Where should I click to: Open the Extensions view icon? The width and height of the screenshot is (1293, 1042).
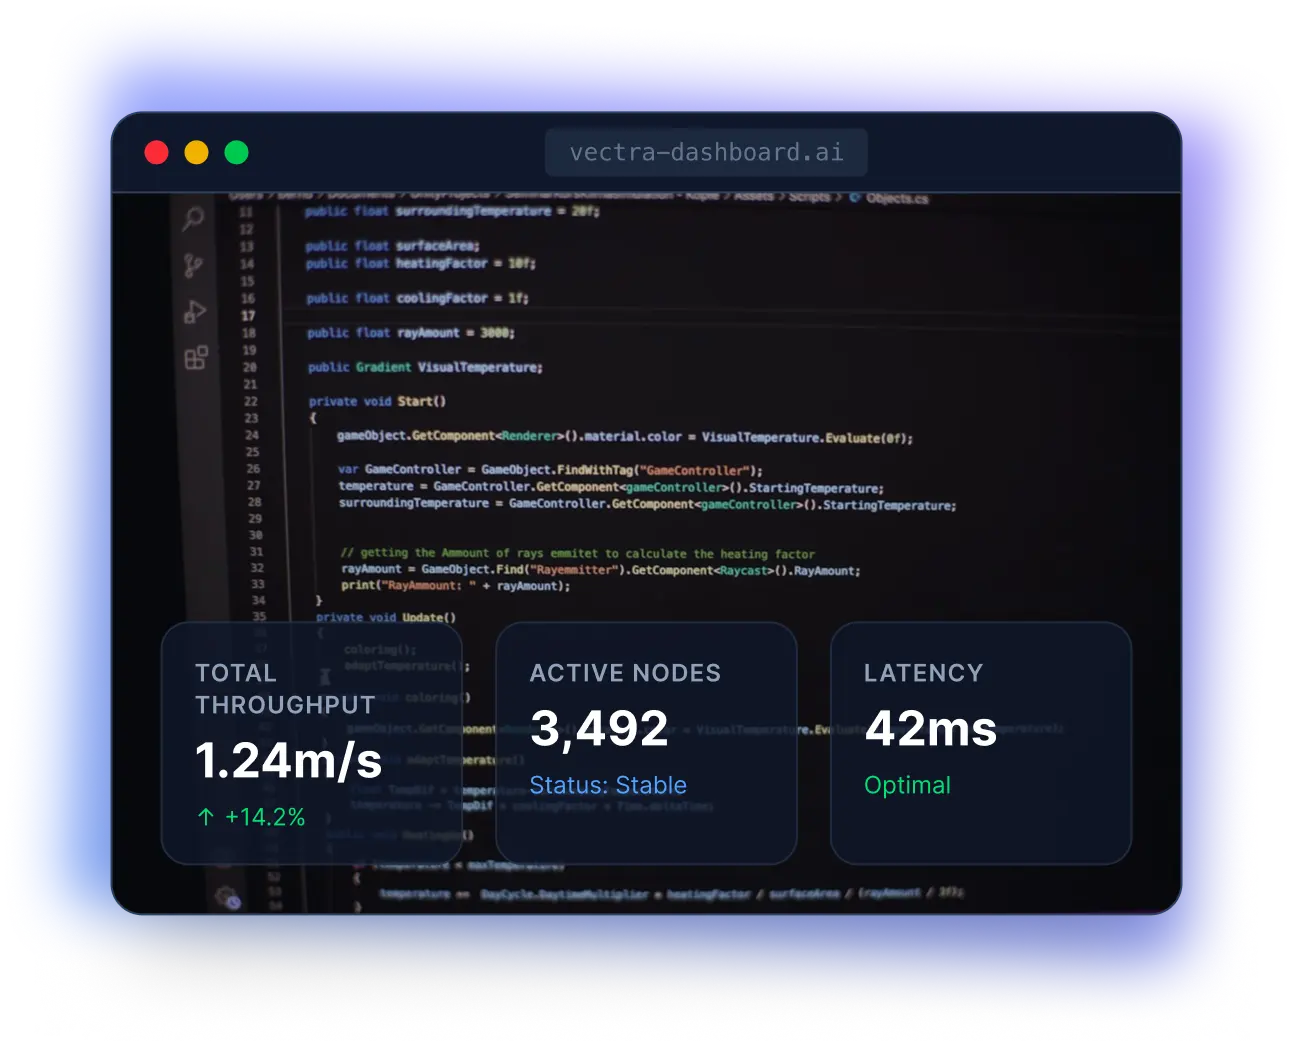(196, 357)
